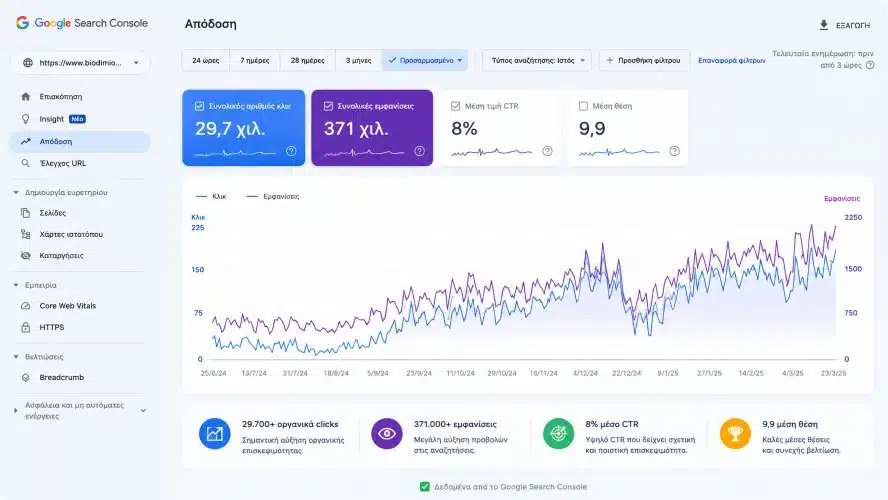Click the green Google Search Console data checkbox
This screenshot has height=500, width=888.
coord(425,486)
